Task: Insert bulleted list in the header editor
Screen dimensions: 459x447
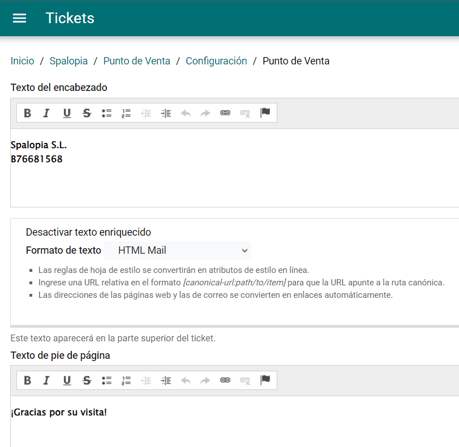Action: 107,113
